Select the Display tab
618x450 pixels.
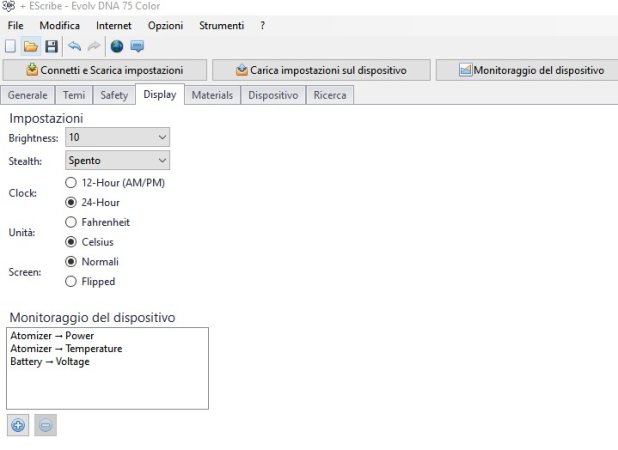(x=160, y=94)
